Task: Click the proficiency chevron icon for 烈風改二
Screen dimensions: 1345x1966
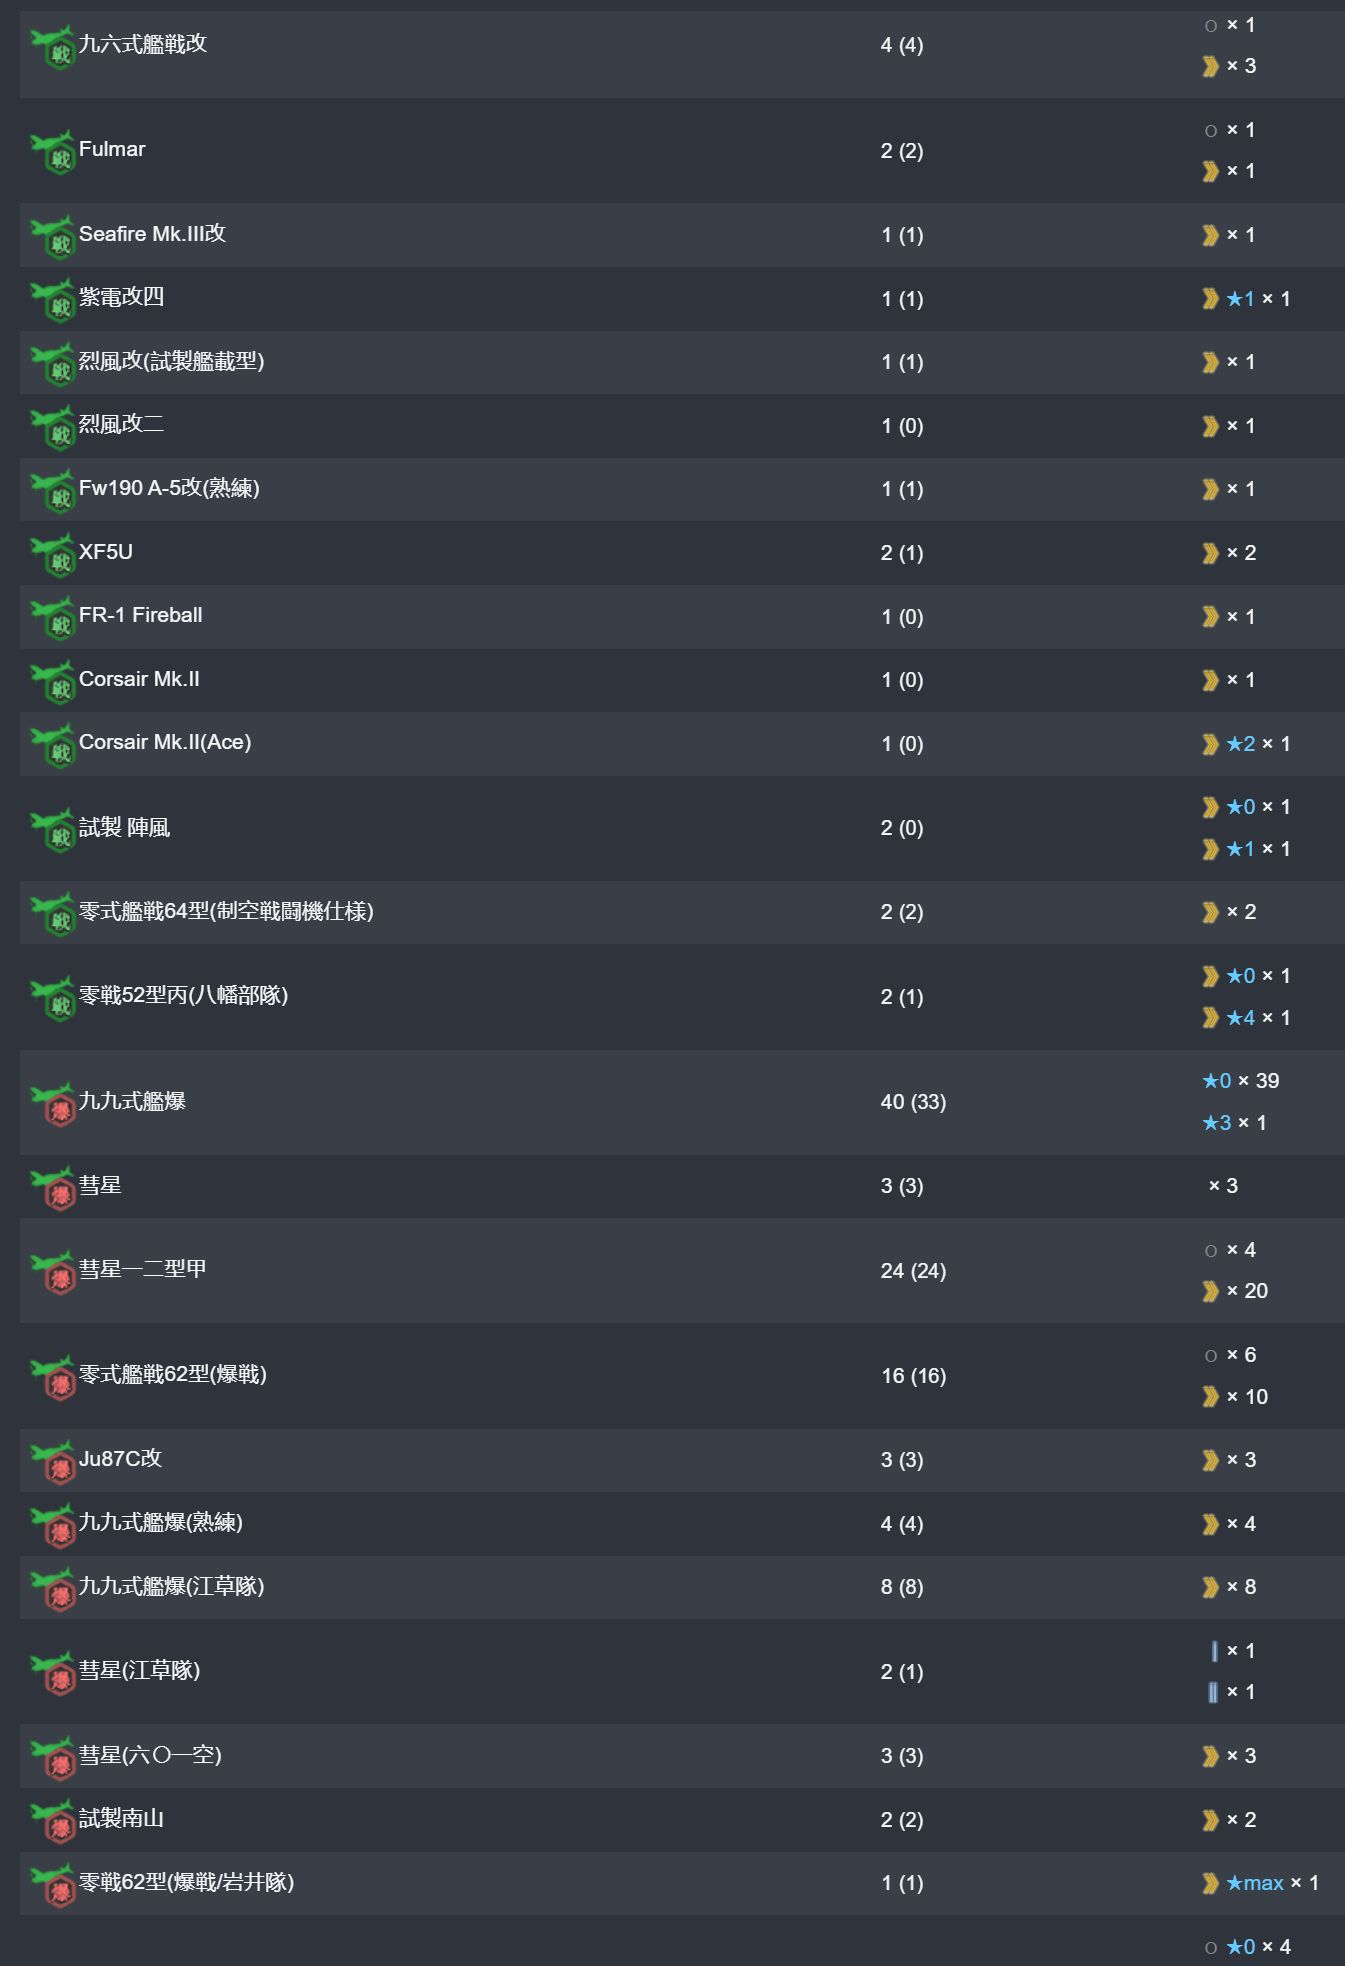Action: tap(1210, 426)
